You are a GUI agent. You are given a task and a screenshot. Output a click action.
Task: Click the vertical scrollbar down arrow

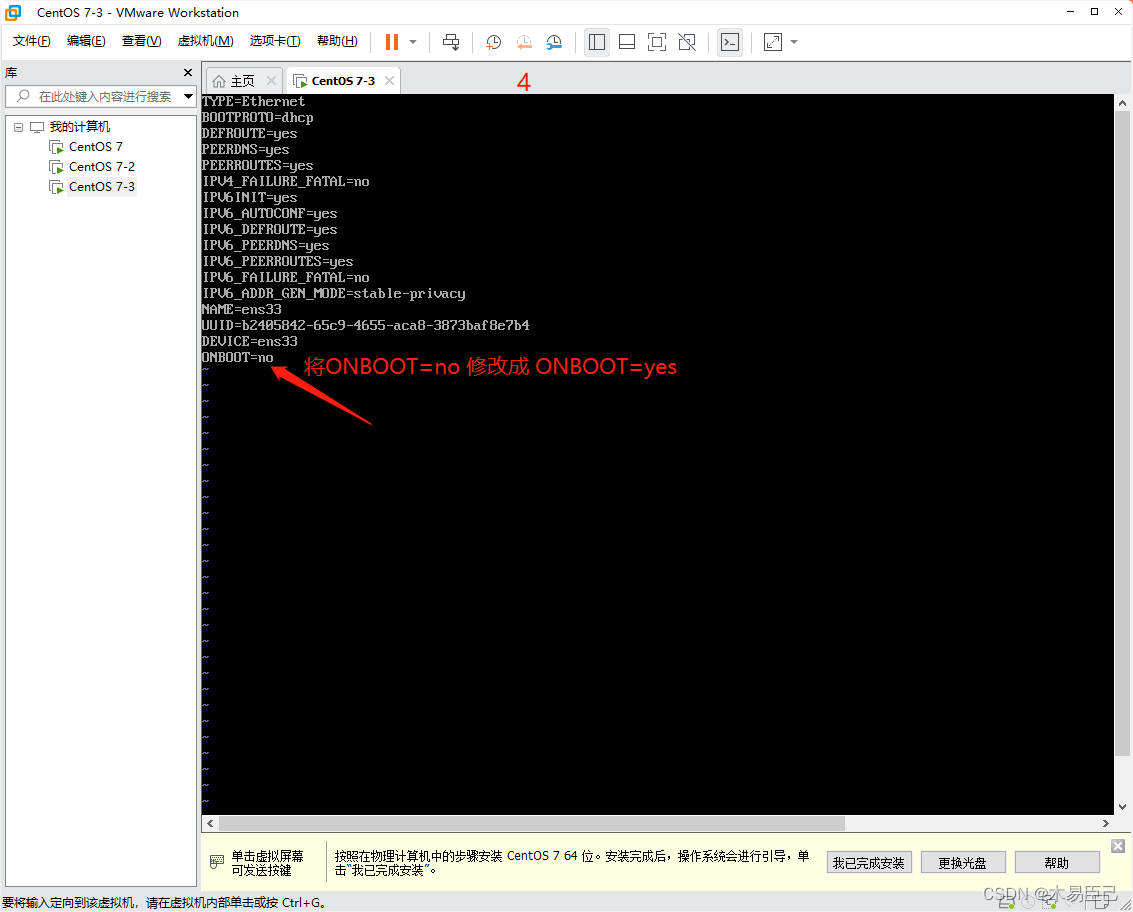point(1122,806)
